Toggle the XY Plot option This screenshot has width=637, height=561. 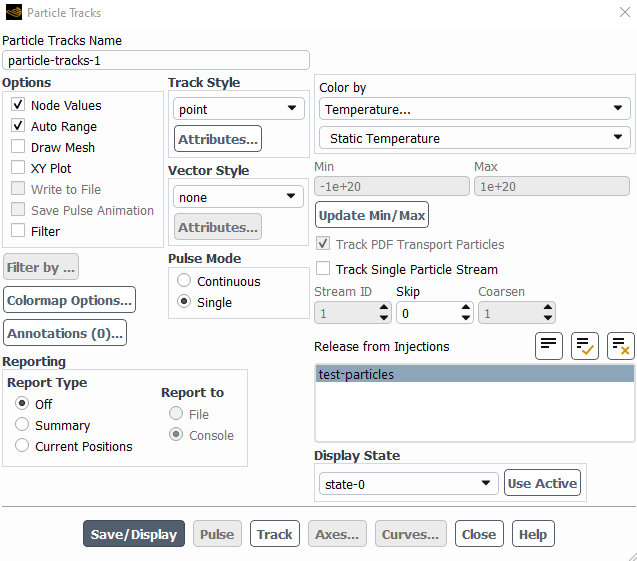click(18, 168)
